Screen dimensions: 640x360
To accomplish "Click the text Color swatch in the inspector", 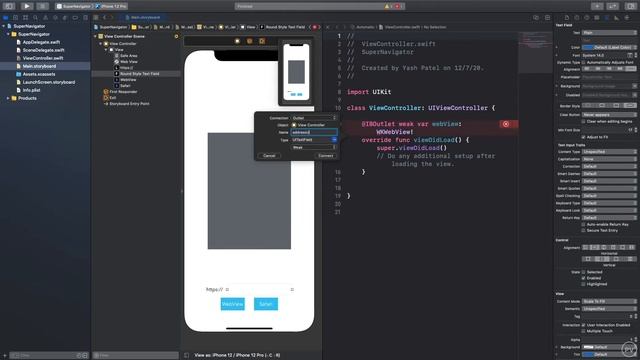I will click(x=588, y=47).
